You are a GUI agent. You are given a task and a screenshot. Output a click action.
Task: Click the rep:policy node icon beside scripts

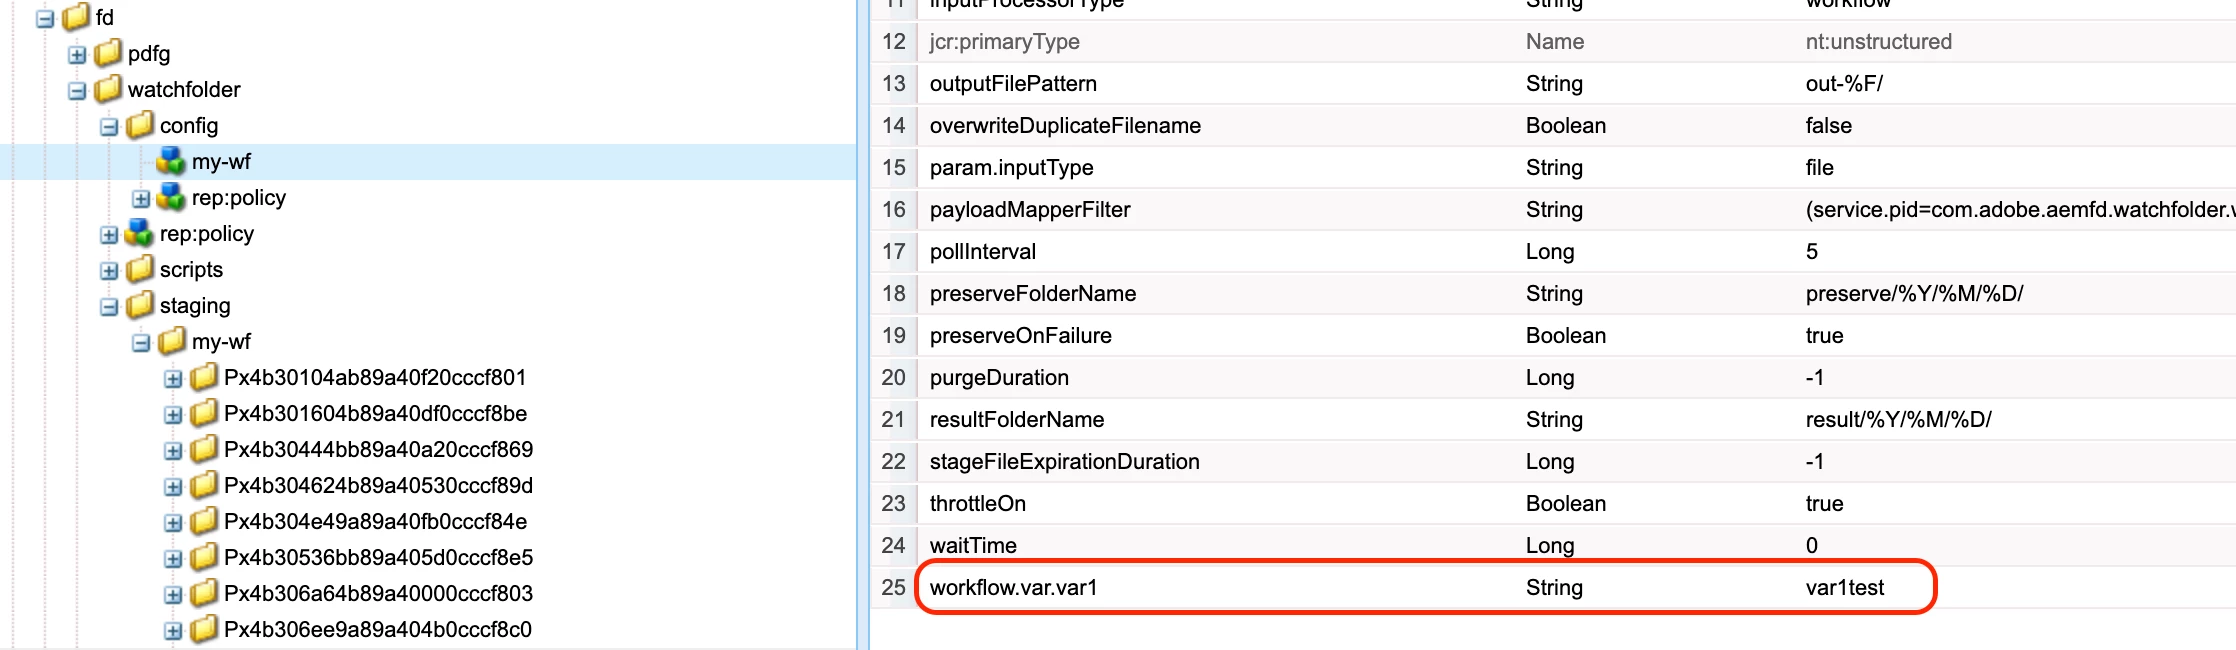pos(140,233)
